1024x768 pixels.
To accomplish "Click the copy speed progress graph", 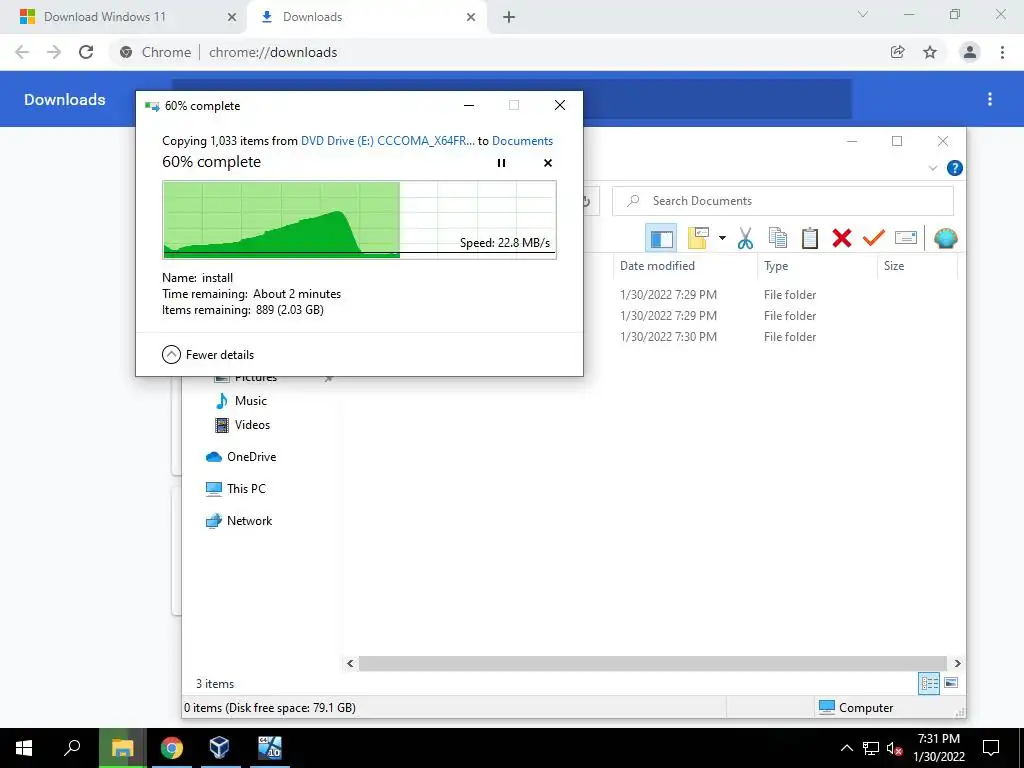I will pyautogui.click(x=359, y=220).
